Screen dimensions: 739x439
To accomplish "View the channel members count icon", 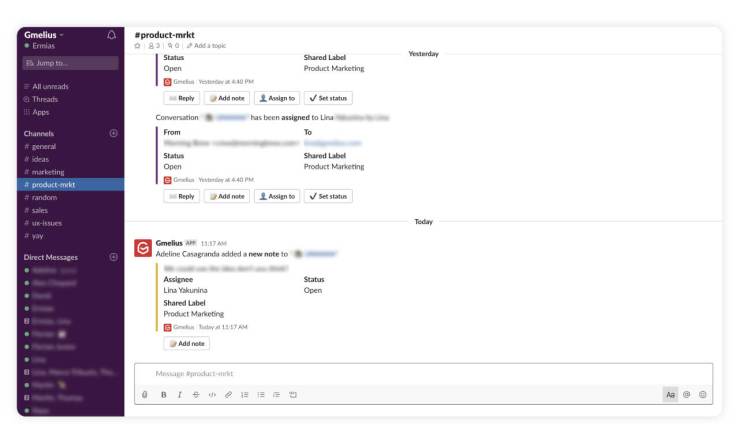I will [154, 46].
